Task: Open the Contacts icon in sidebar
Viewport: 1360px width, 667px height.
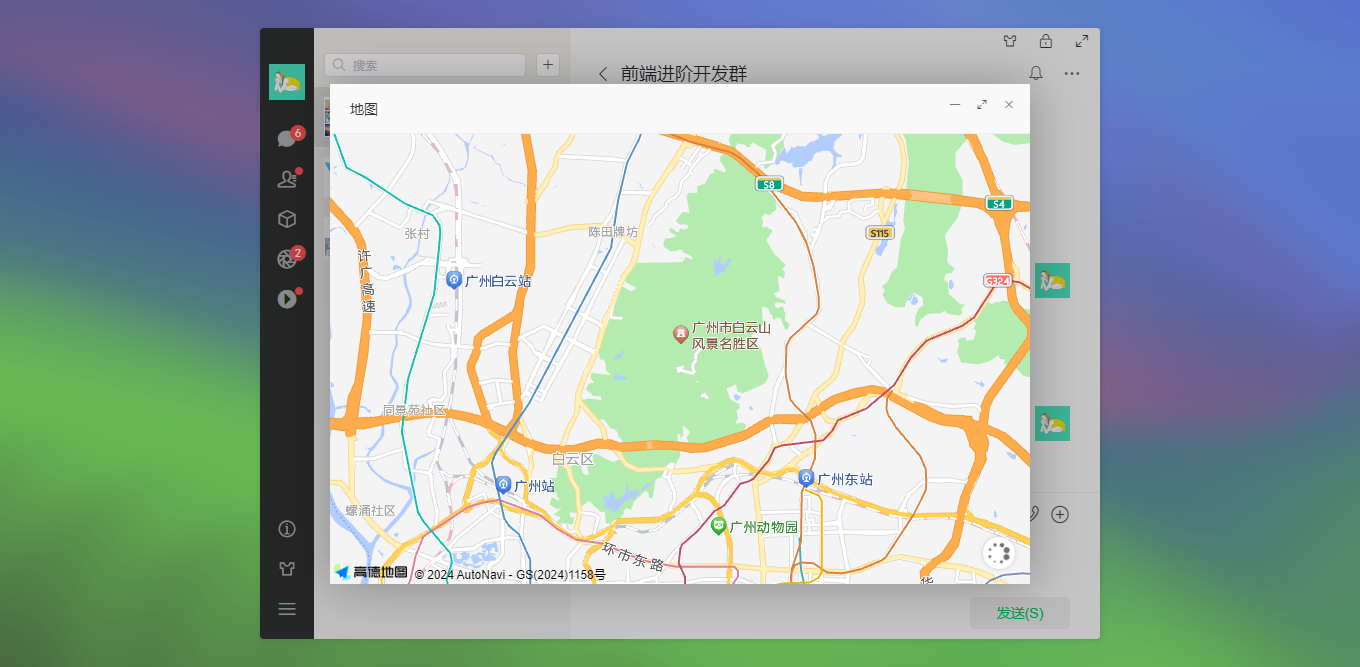Action: 287,178
